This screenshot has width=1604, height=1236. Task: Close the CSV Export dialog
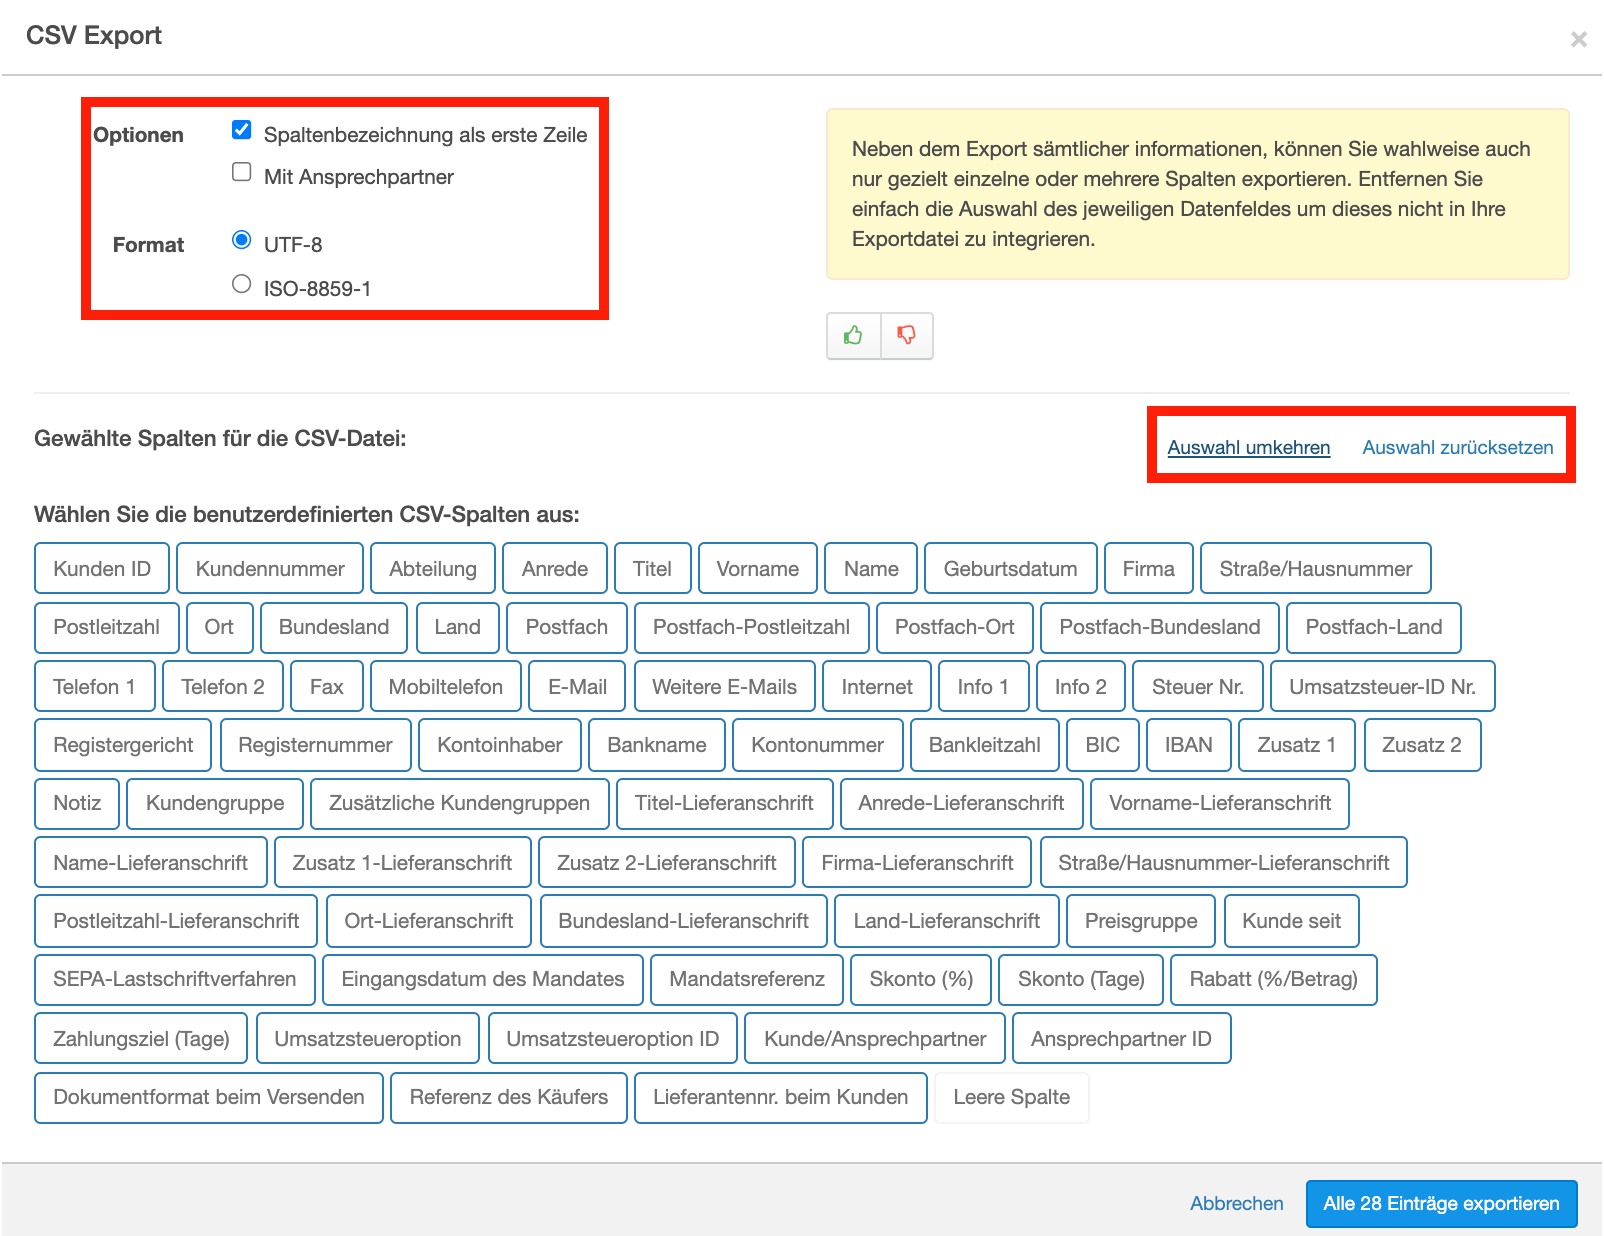pyautogui.click(x=1578, y=39)
